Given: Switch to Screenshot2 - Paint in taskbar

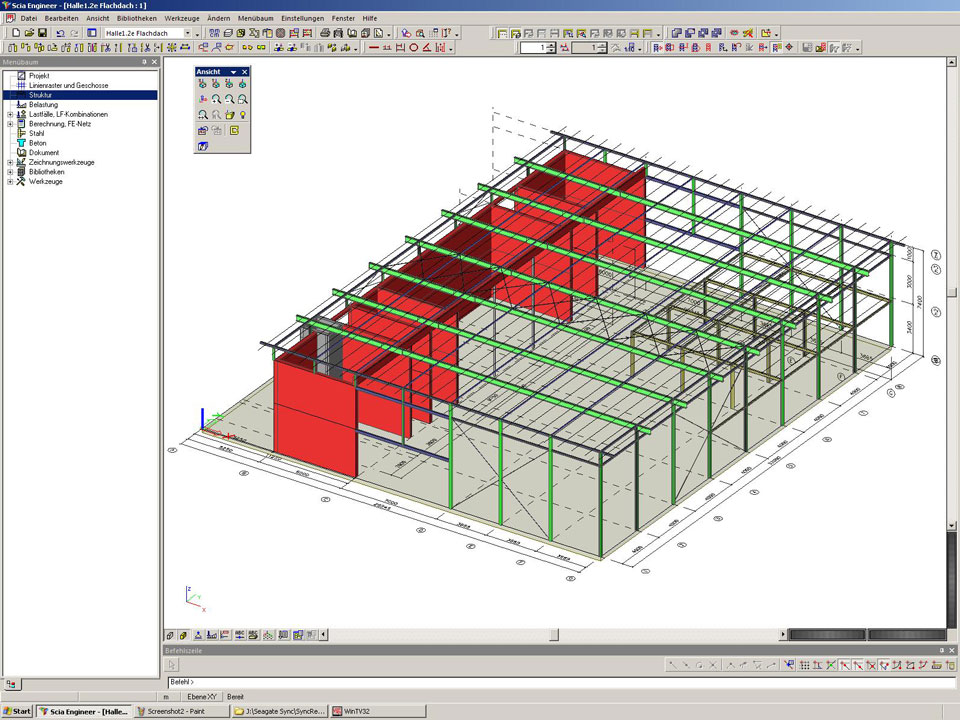Looking at the screenshot, I should coord(181,711).
